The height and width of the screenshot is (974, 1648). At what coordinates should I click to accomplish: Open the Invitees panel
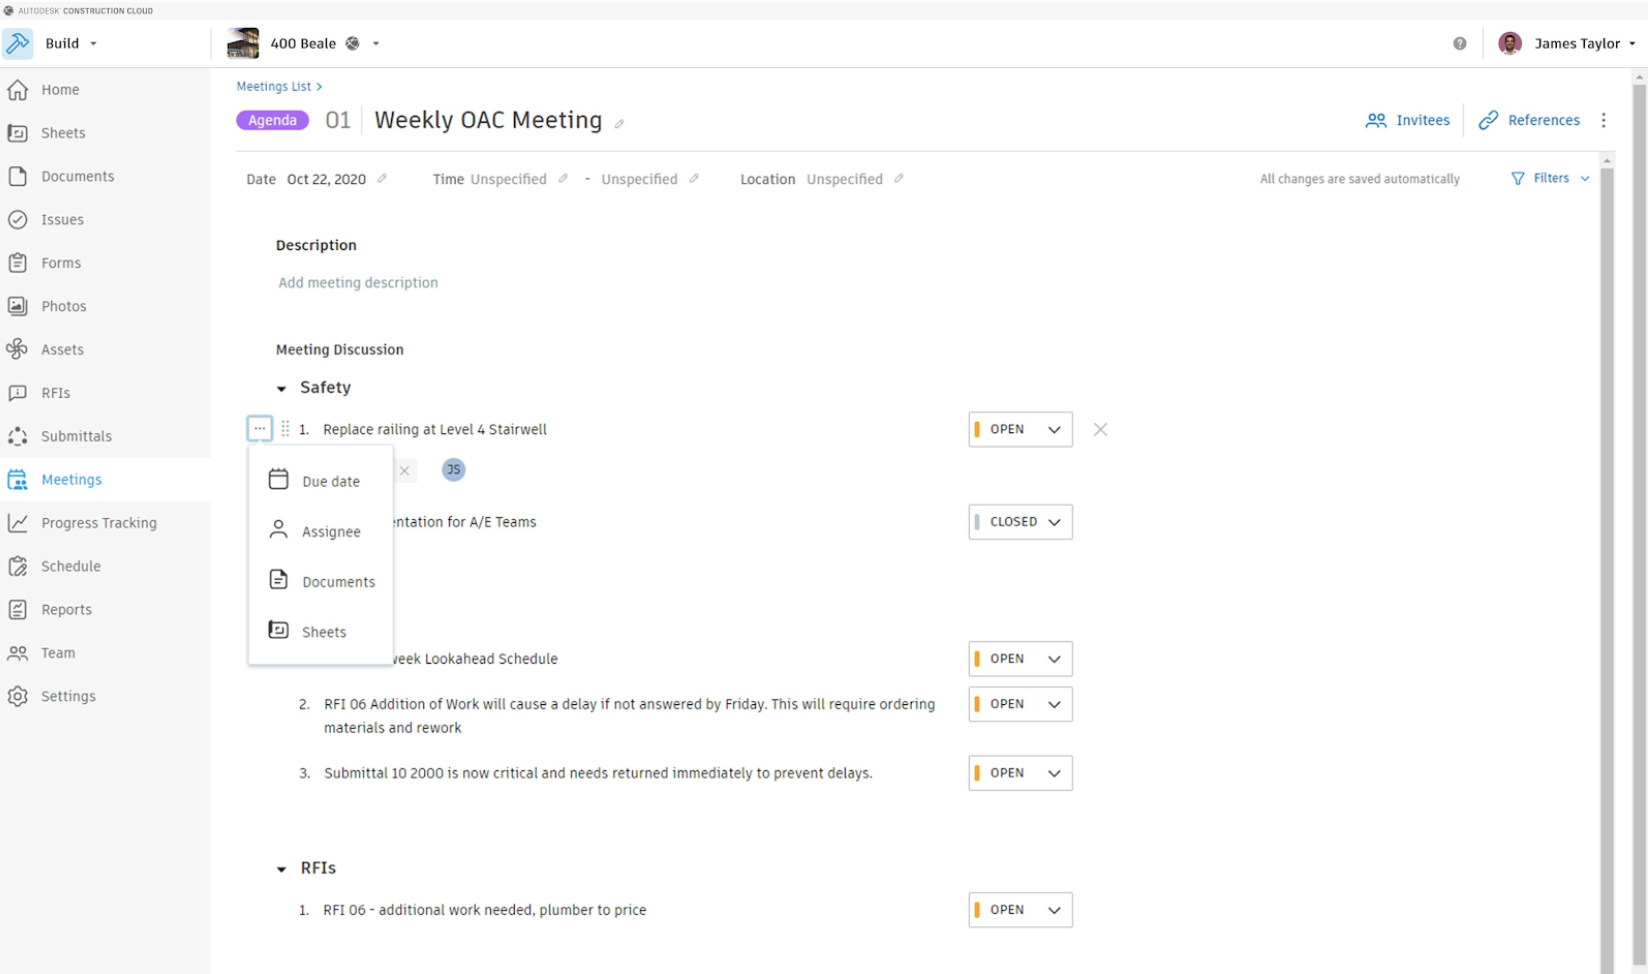pyautogui.click(x=1408, y=120)
